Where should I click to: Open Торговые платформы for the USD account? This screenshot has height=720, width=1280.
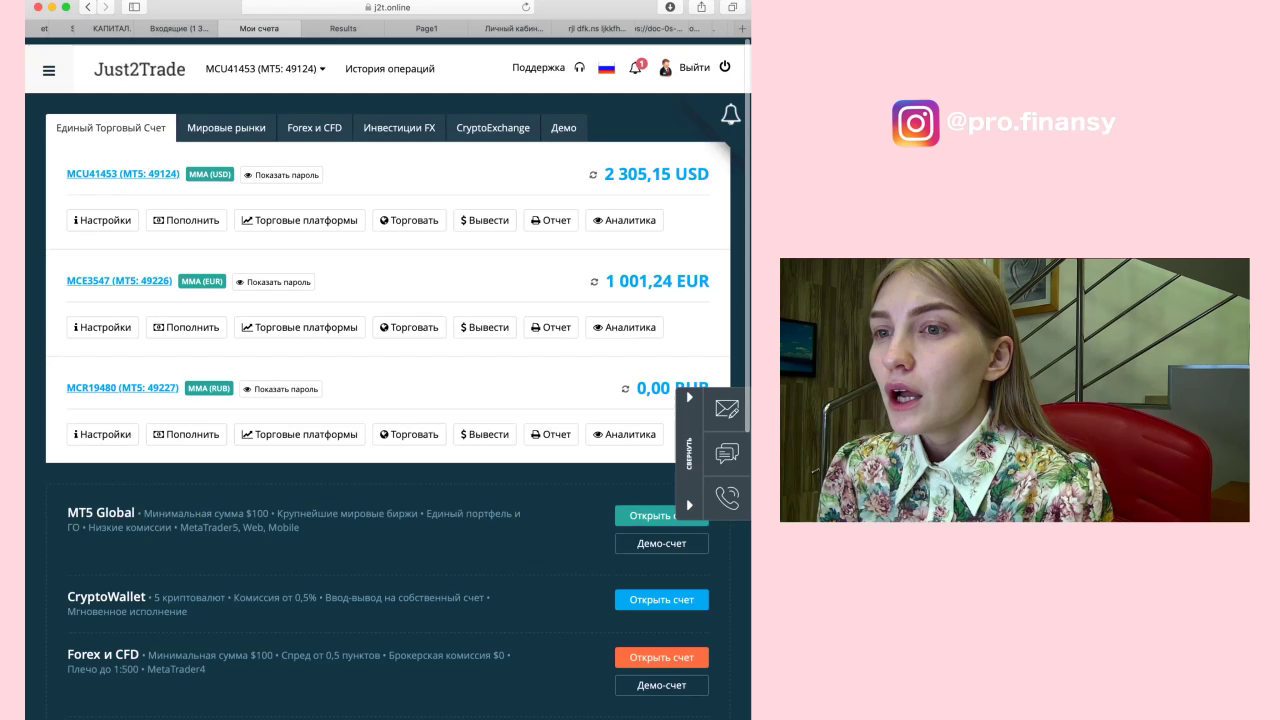coord(300,220)
